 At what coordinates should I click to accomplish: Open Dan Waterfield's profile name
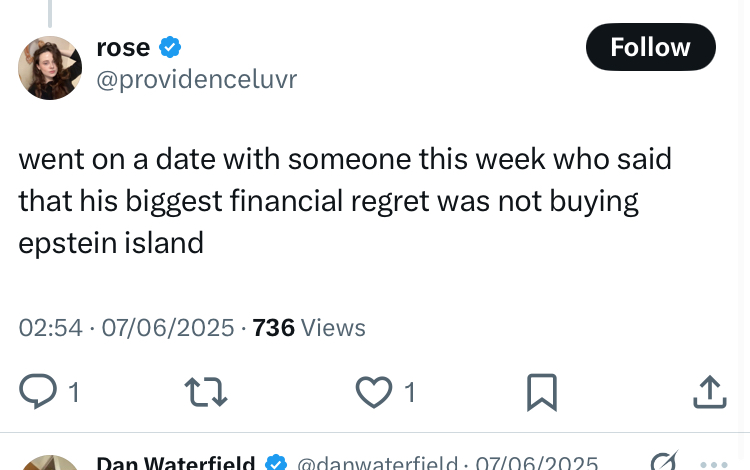pos(176,463)
